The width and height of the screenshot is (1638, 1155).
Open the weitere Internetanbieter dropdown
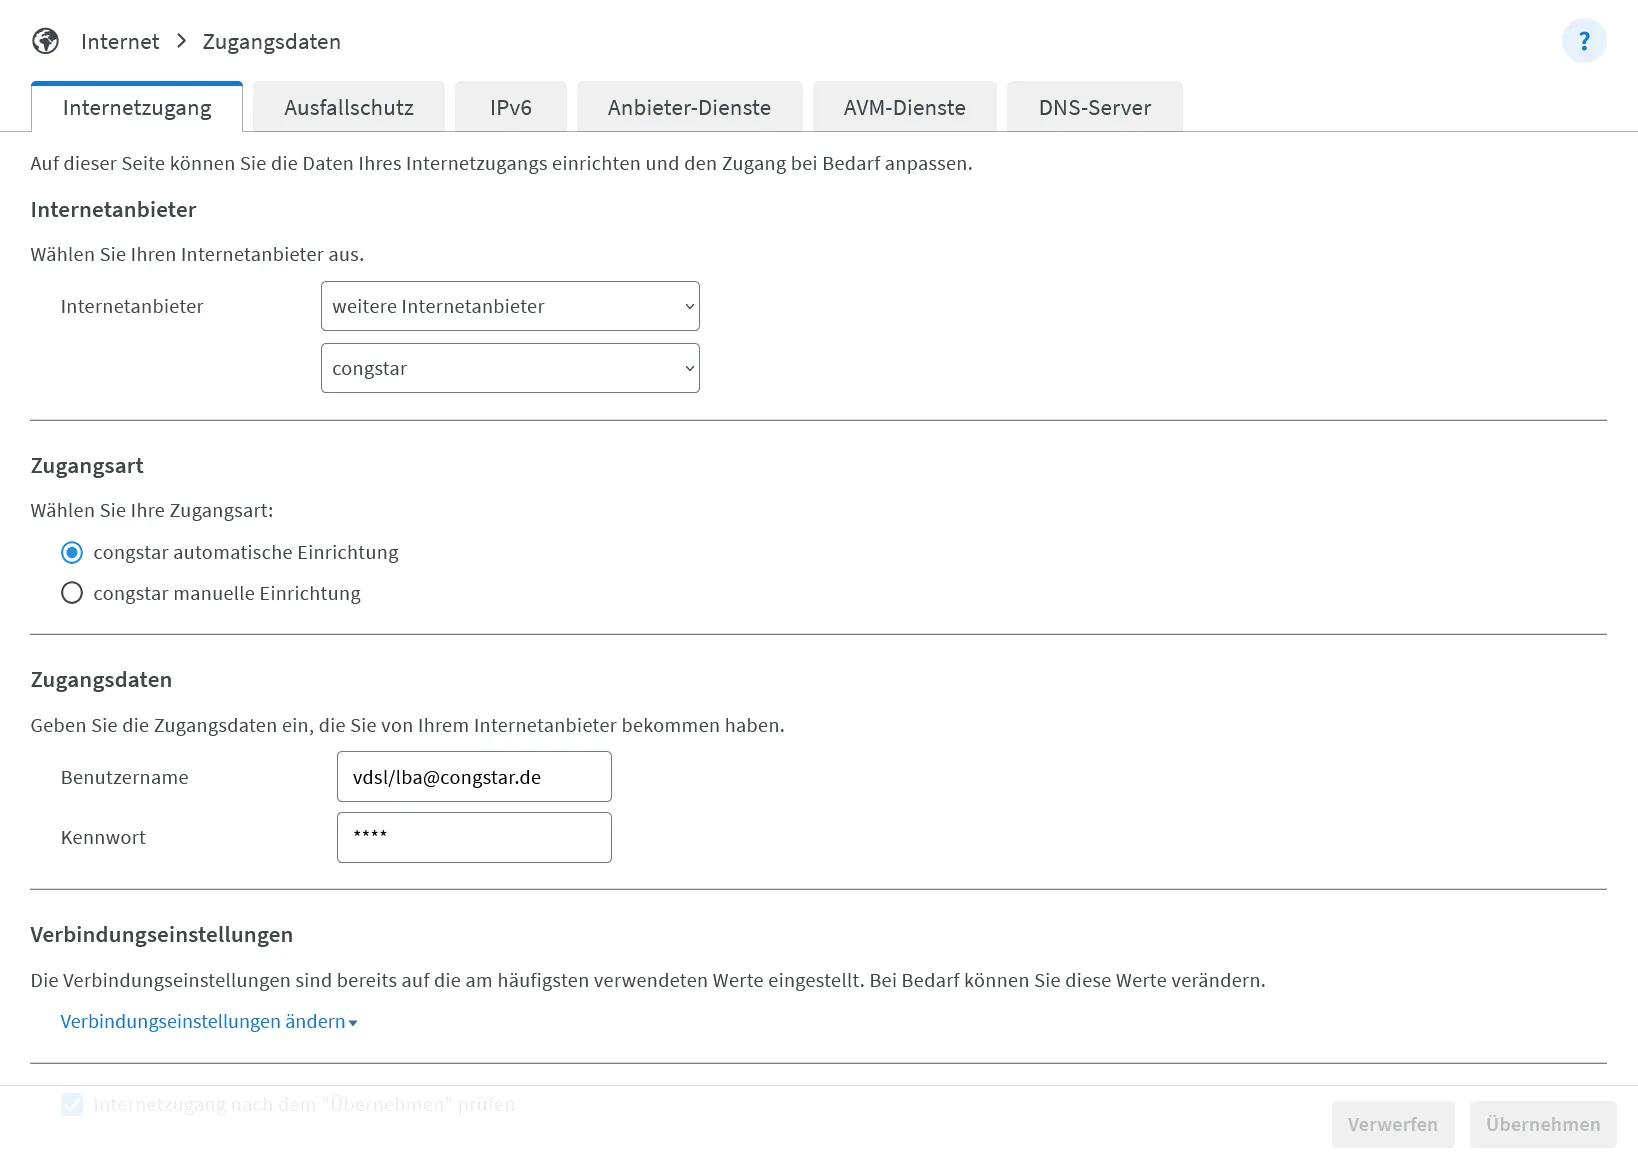pos(510,306)
